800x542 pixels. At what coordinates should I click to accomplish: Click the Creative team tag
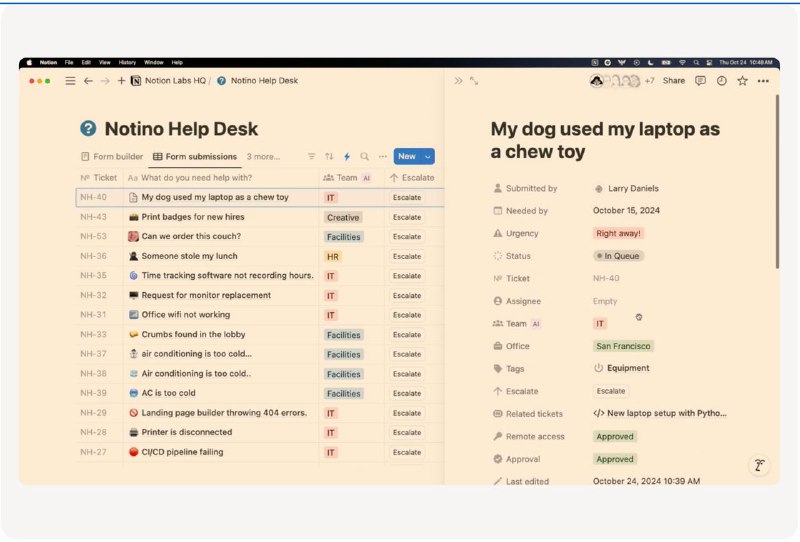click(x=343, y=217)
